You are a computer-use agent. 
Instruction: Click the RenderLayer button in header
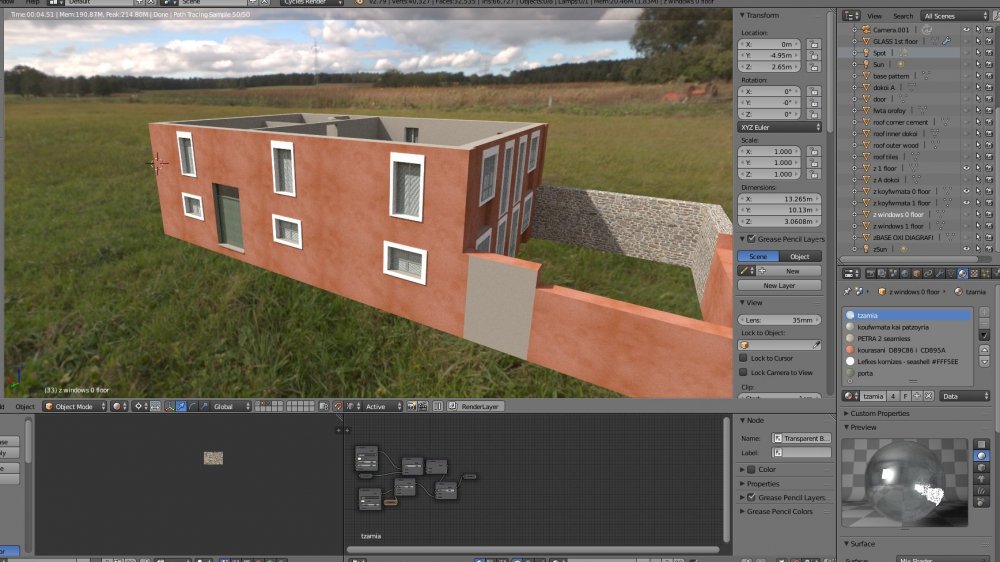[482, 407]
